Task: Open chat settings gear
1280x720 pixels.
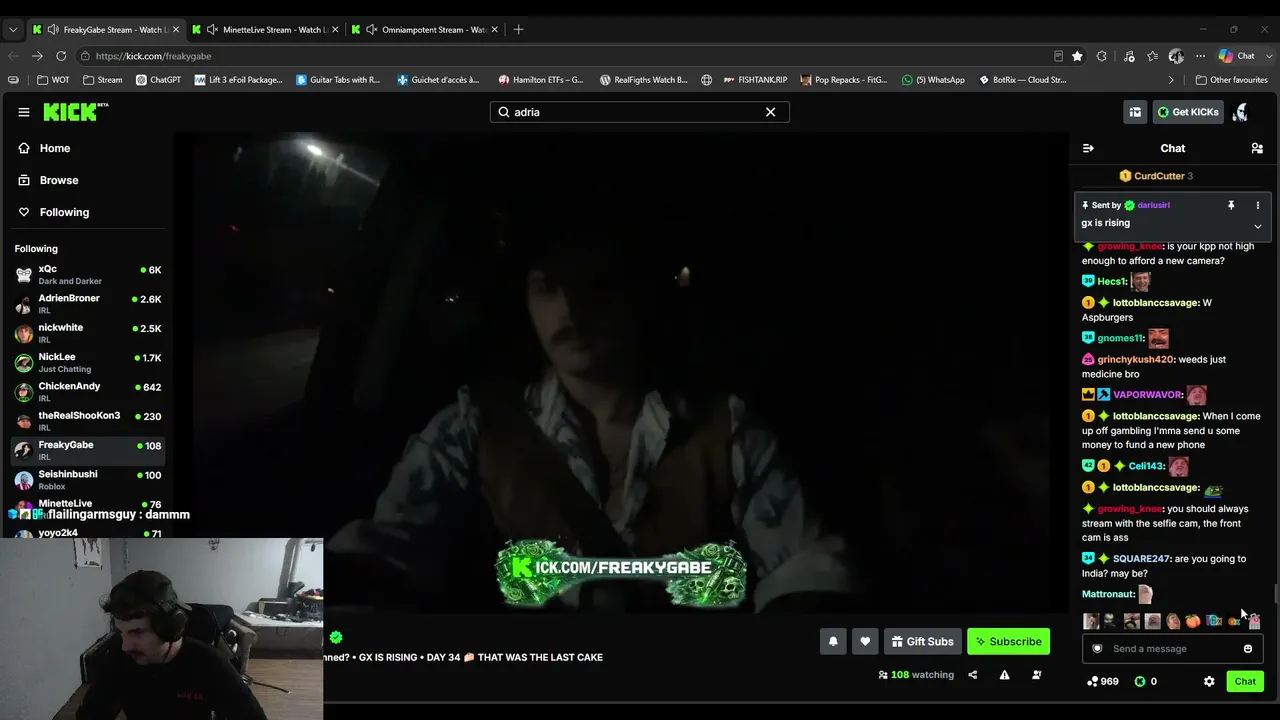Action: coord(1209,682)
